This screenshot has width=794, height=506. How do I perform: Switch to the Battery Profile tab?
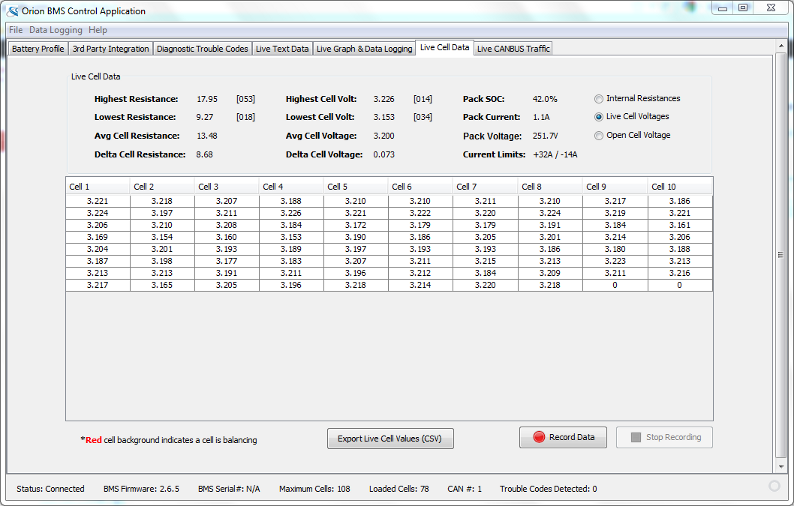coord(38,49)
